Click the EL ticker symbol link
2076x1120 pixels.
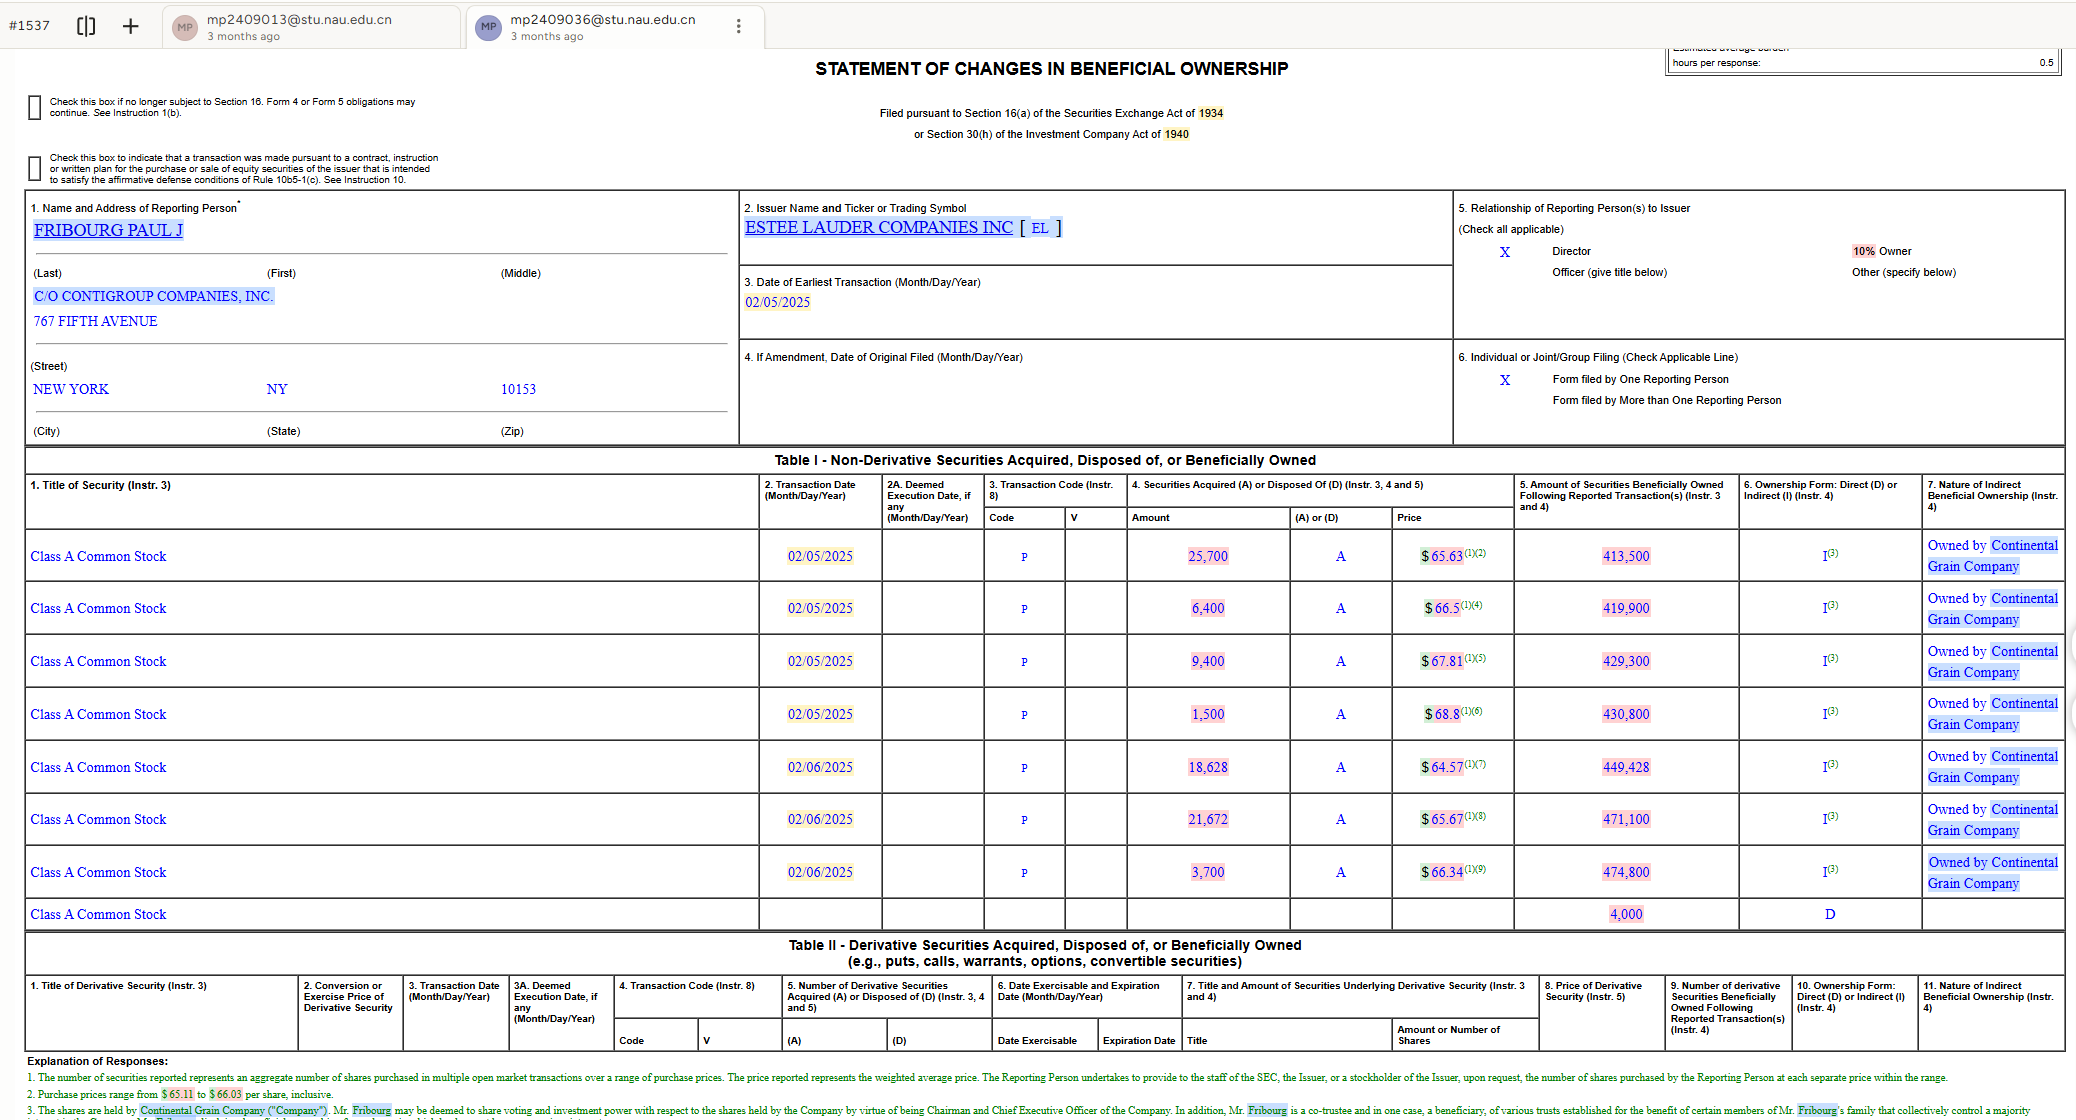pyautogui.click(x=1040, y=228)
